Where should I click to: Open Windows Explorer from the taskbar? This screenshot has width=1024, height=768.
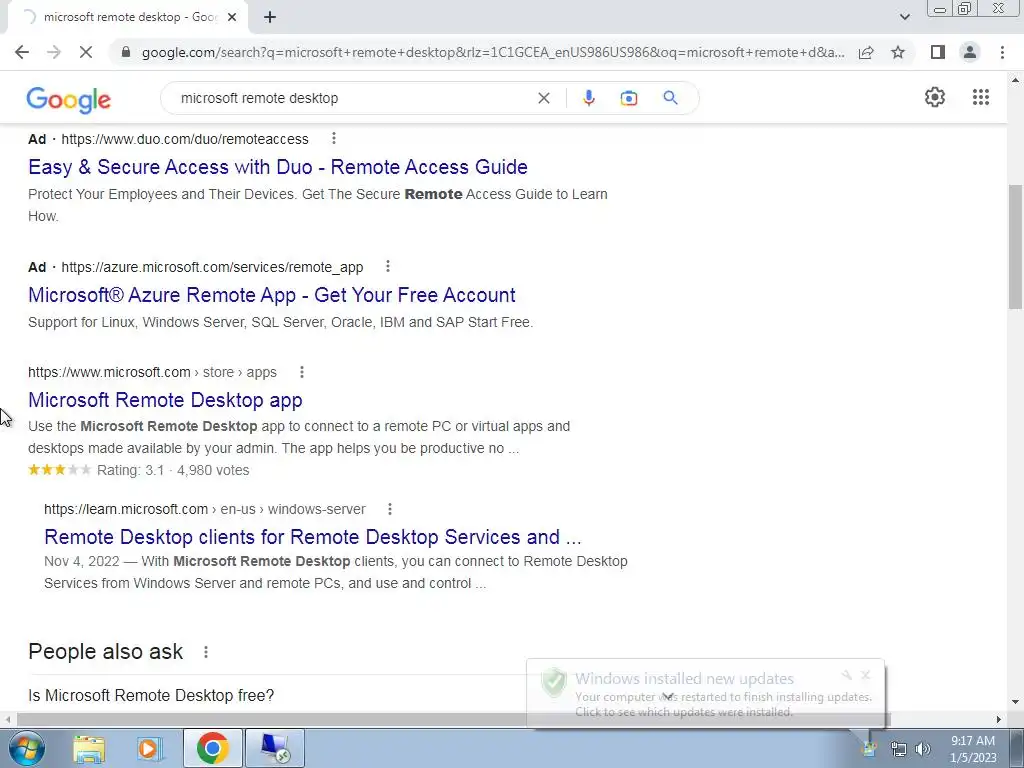coord(89,748)
